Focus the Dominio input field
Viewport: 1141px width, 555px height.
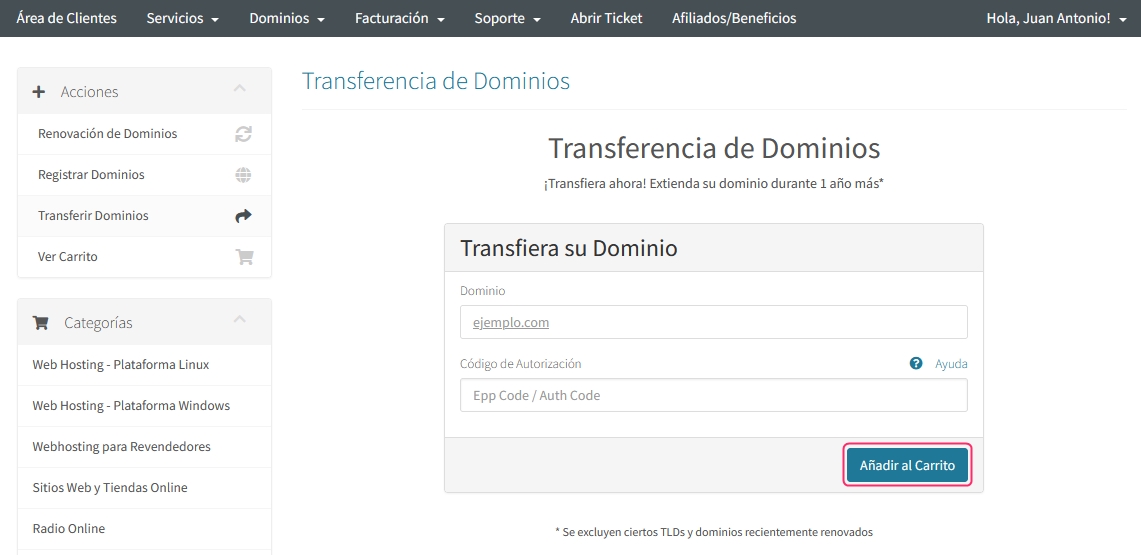pyautogui.click(x=713, y=322)
